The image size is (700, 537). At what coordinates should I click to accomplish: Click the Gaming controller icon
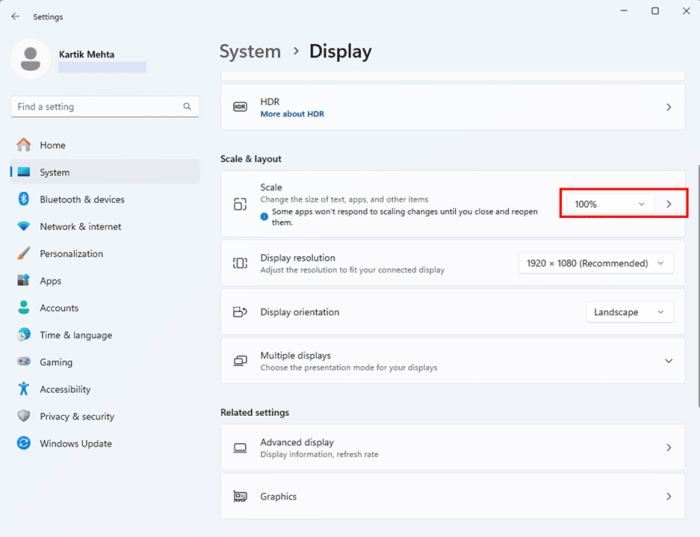point(24,362)
